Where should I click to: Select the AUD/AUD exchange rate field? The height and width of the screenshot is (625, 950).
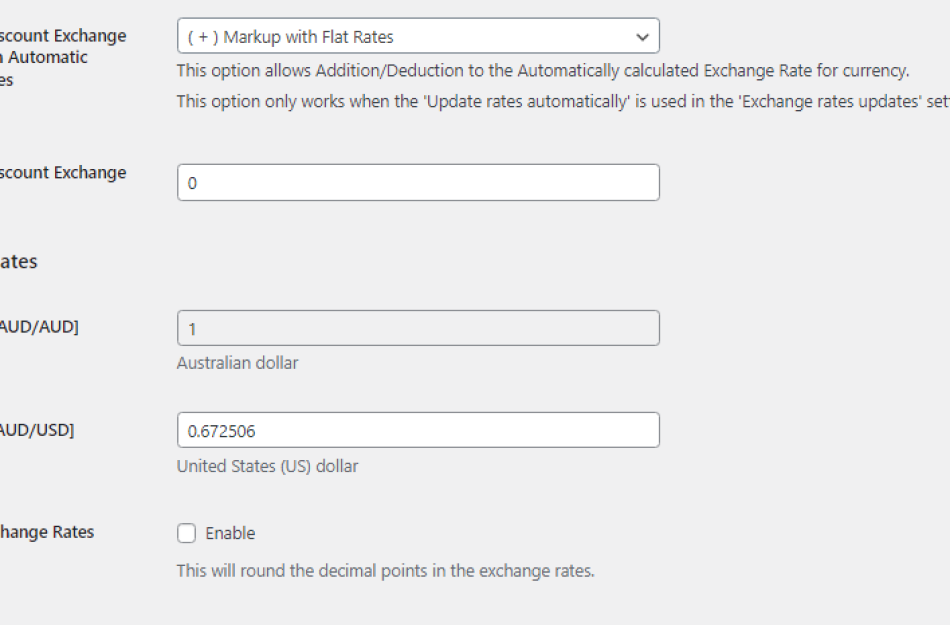[x=418, y=327]
